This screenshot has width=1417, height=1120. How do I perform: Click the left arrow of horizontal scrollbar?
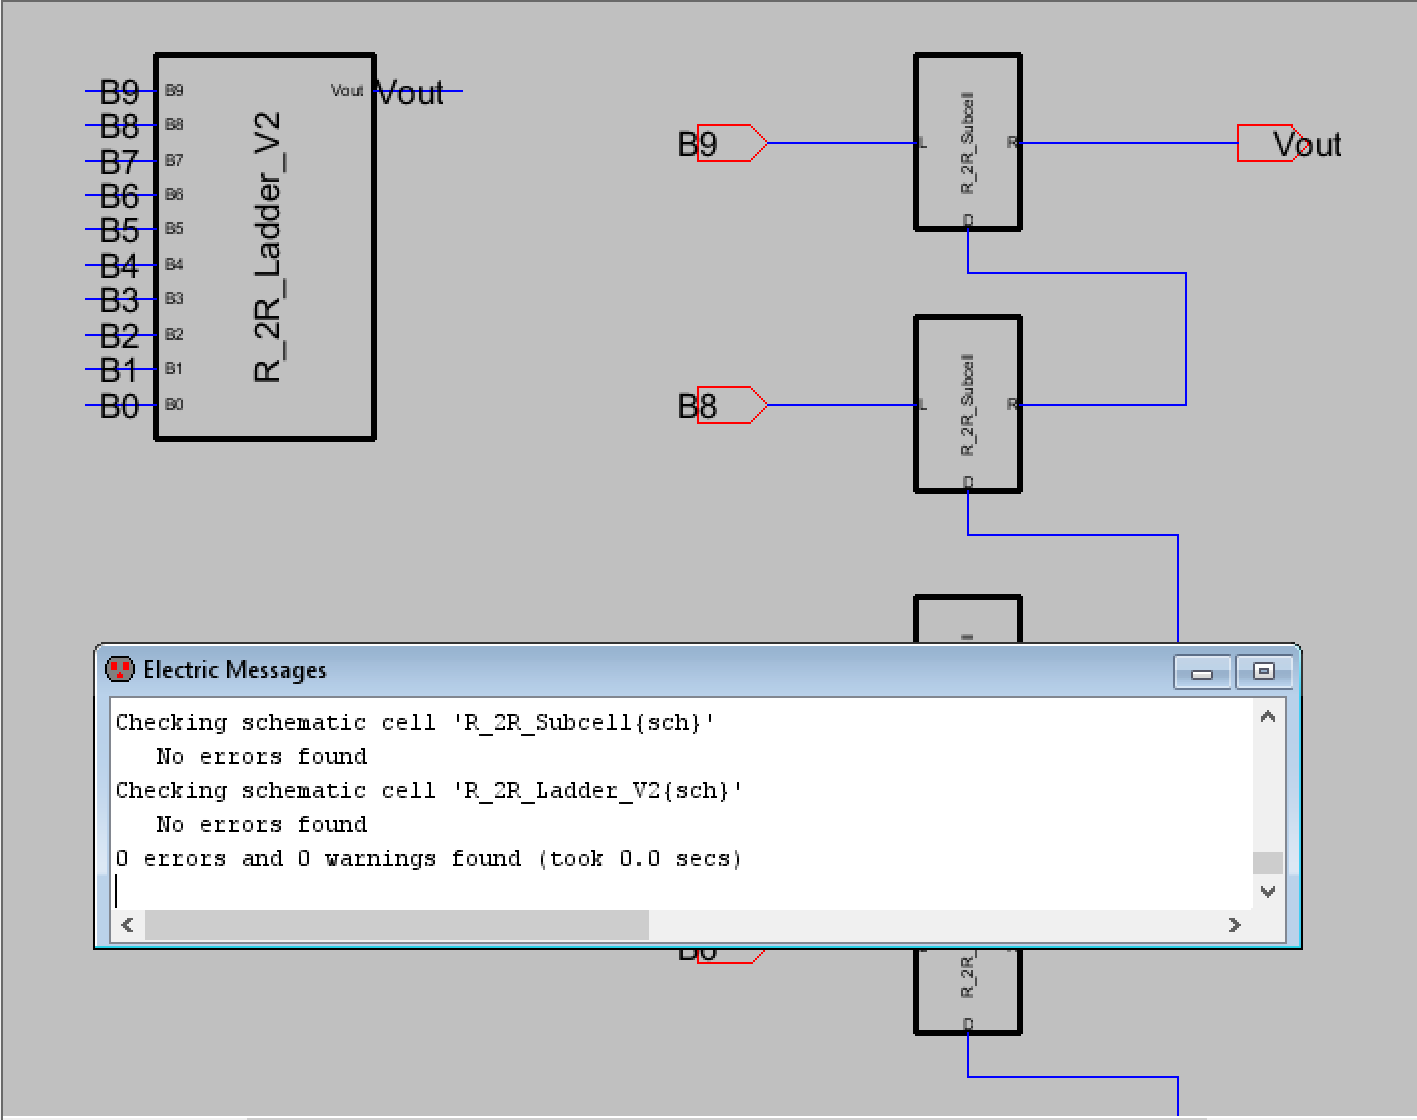point(128,925)
